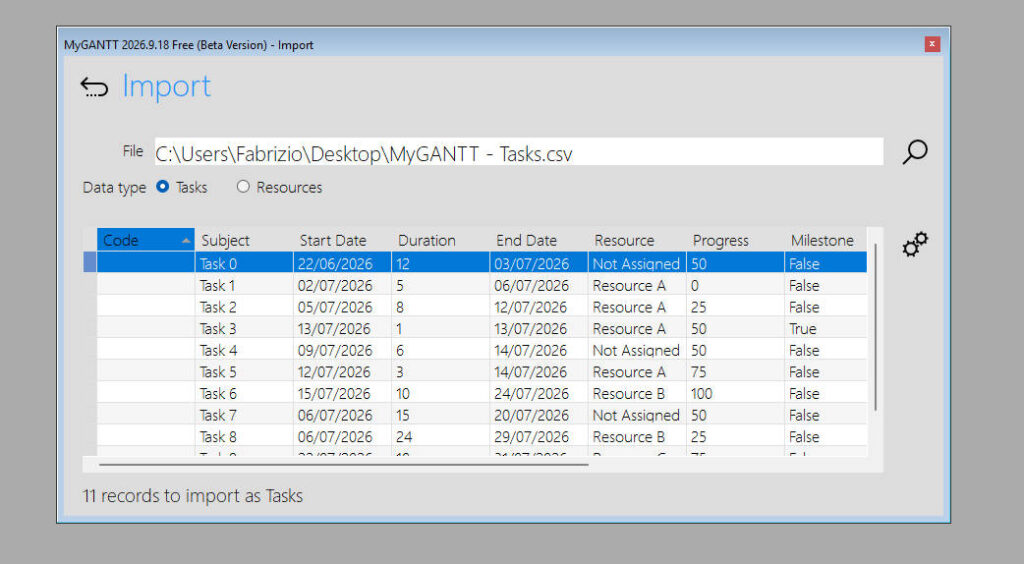Viewport: 1024px width, 564px height.
Task: Click the horizontal scrollbar under the table
Action: tap(344, 465)
